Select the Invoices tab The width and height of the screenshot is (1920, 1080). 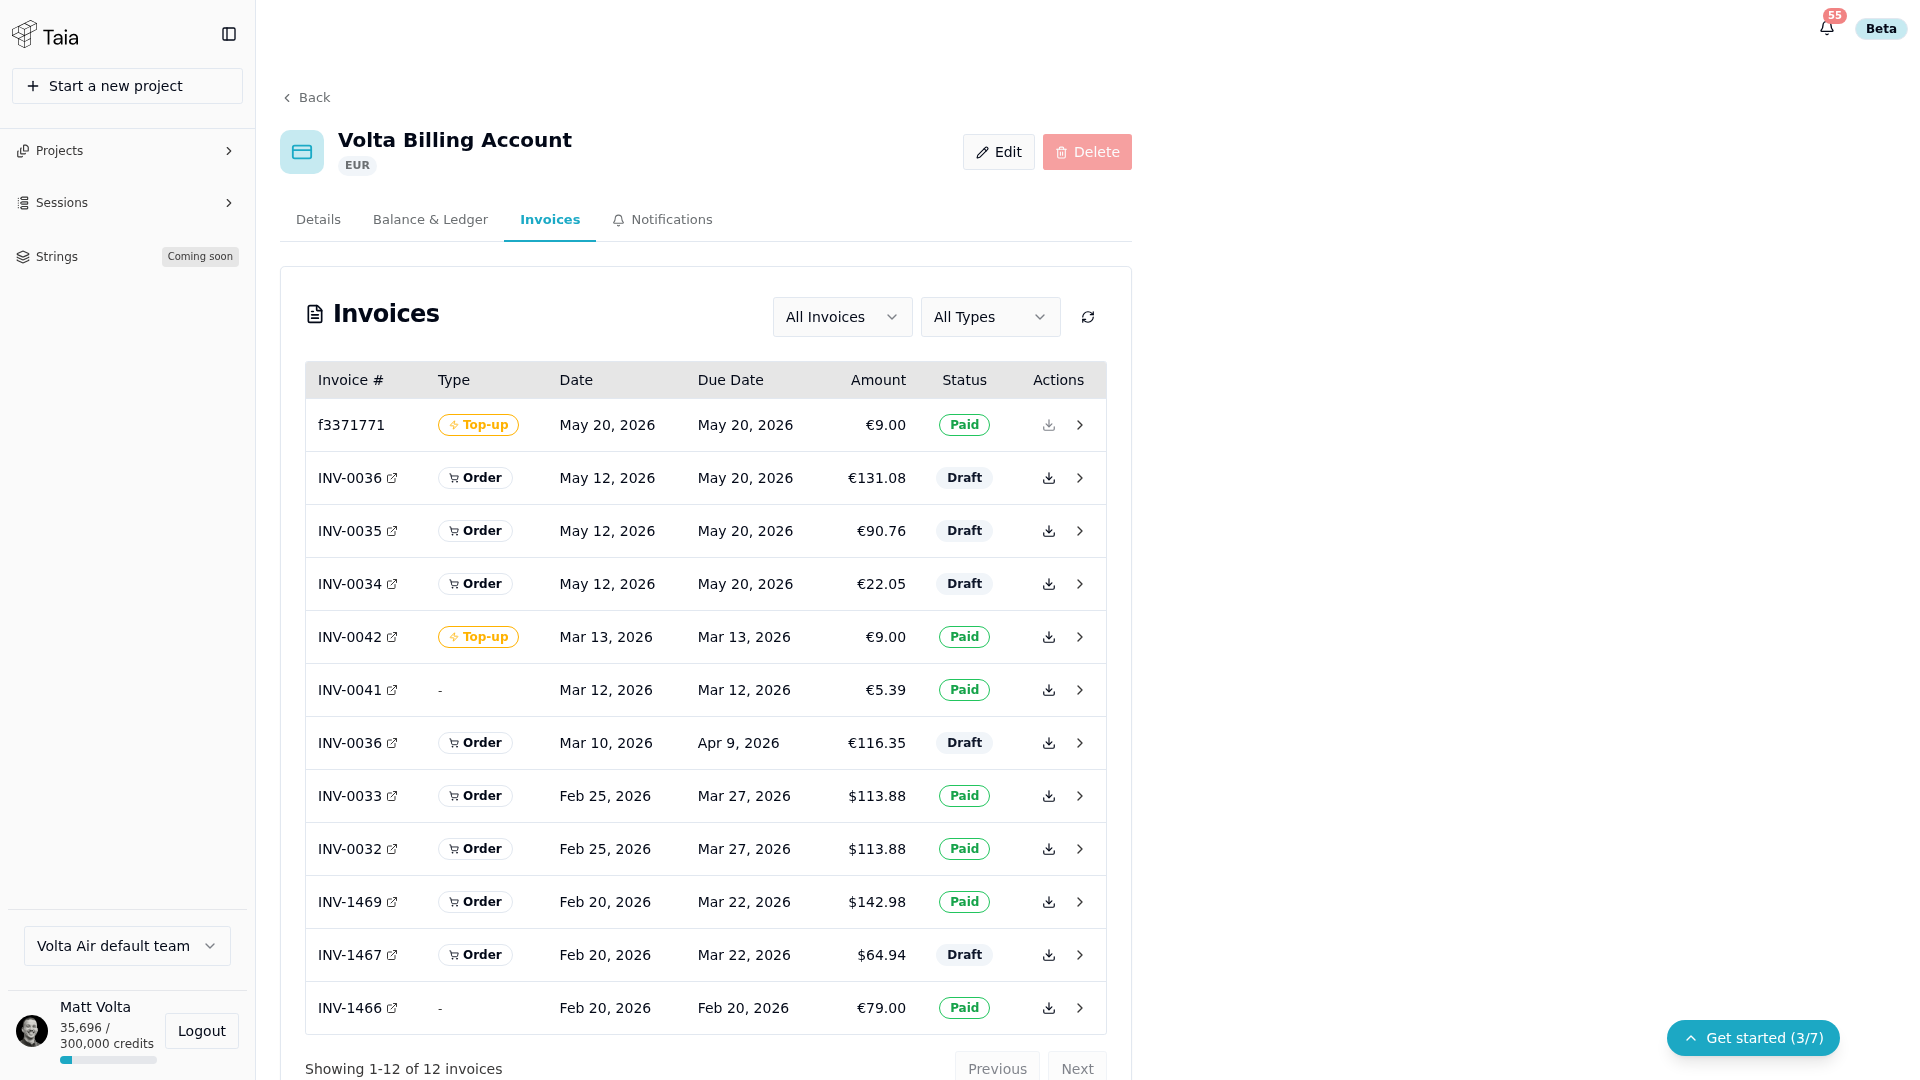[x=550, y=220]
